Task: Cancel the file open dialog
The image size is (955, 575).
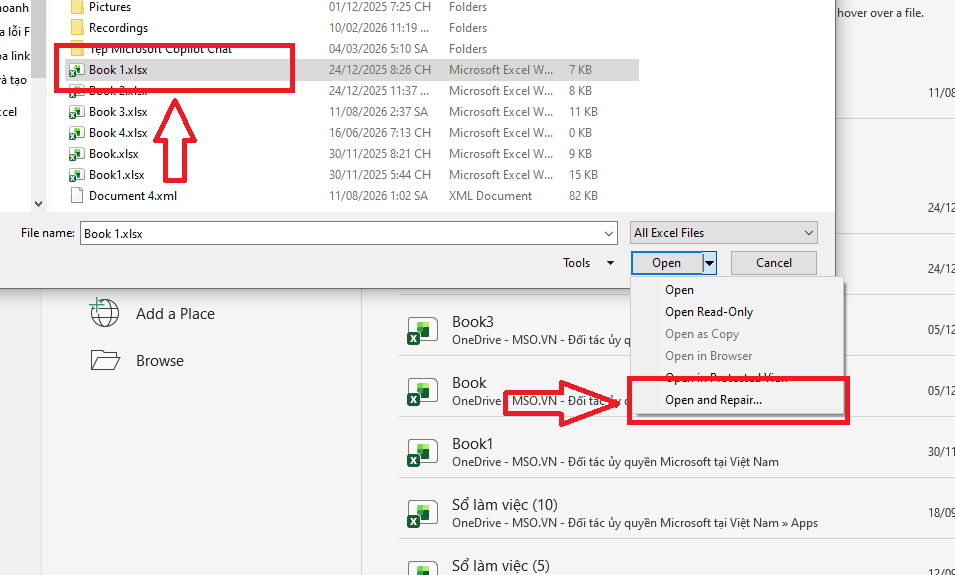Action: [774, 263]
